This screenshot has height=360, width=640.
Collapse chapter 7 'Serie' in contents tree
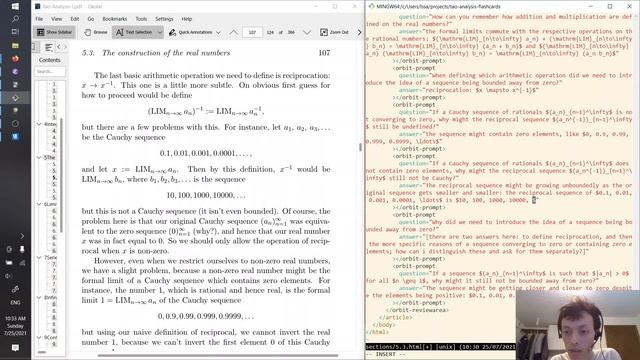(40, 258)
